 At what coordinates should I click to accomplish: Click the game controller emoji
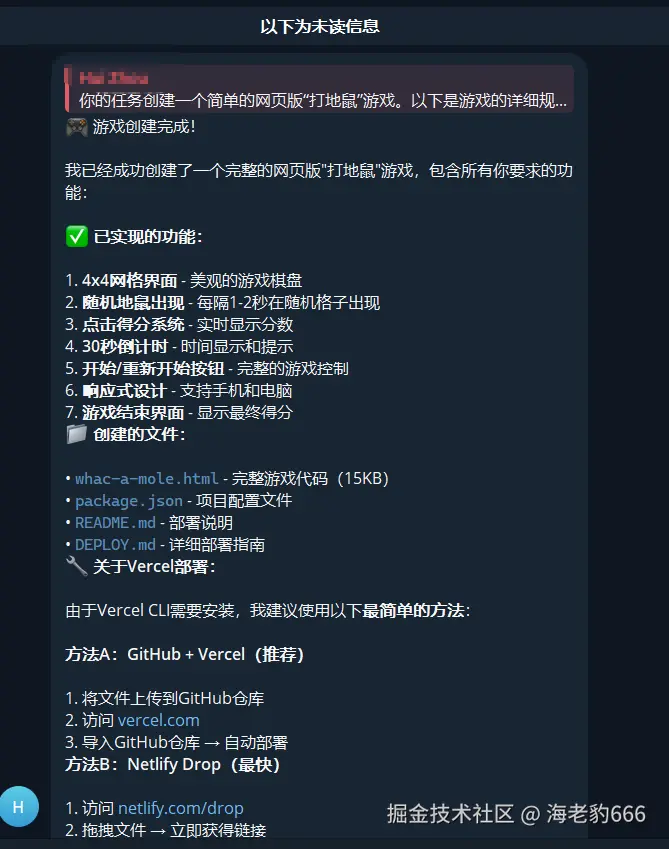click(x=76, y=127)
